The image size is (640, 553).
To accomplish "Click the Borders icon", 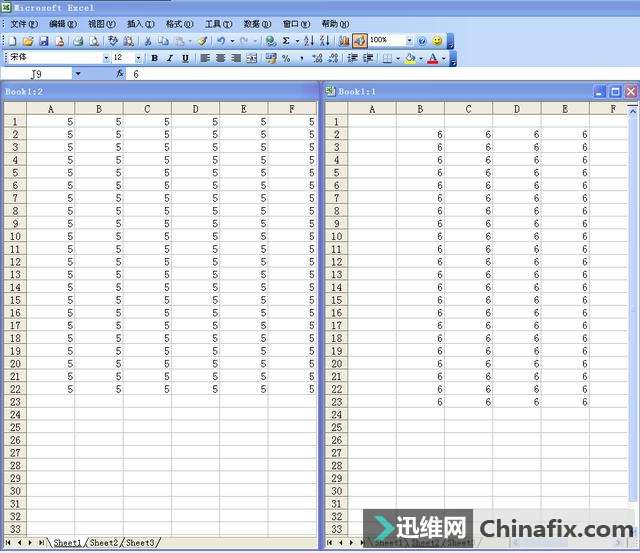I will point(387,58).
